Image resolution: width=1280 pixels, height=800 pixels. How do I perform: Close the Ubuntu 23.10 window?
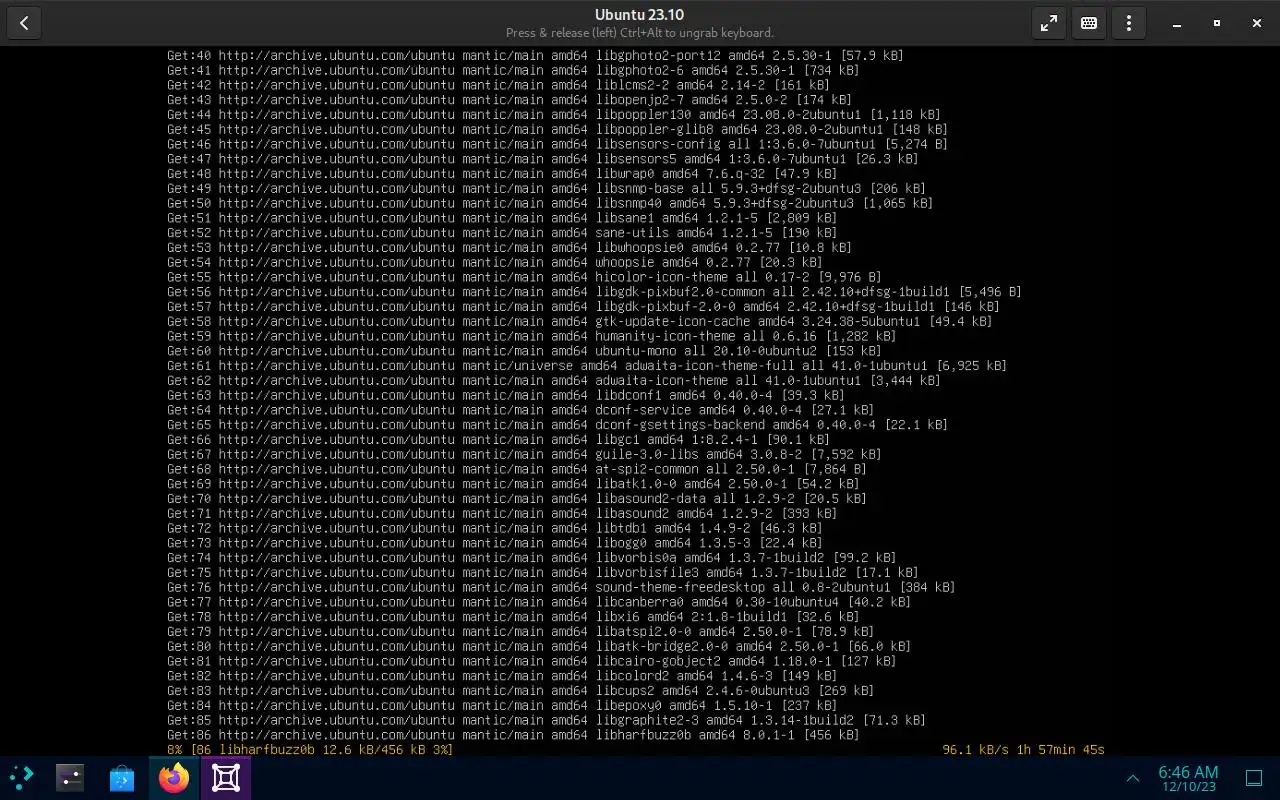click(x=1257, y=23)
